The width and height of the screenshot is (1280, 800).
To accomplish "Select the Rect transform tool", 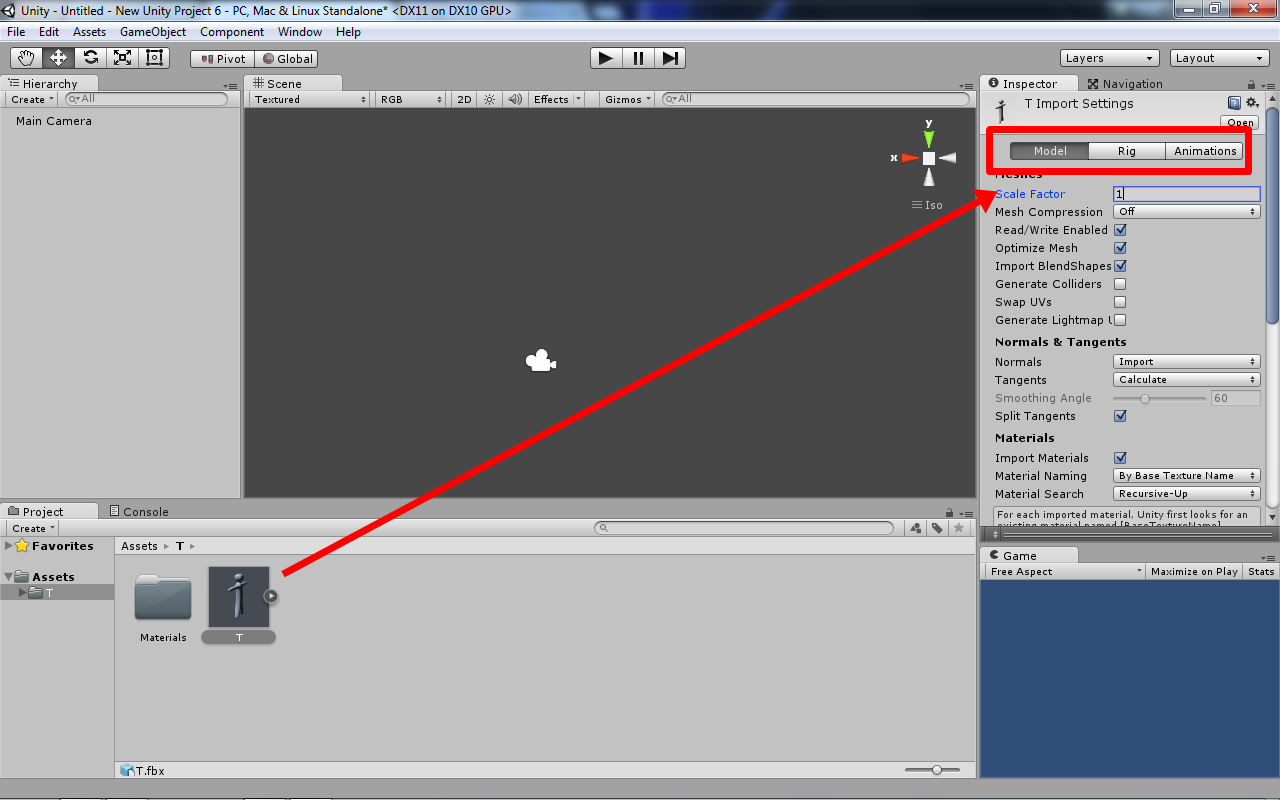I will (x=154, y=58).
